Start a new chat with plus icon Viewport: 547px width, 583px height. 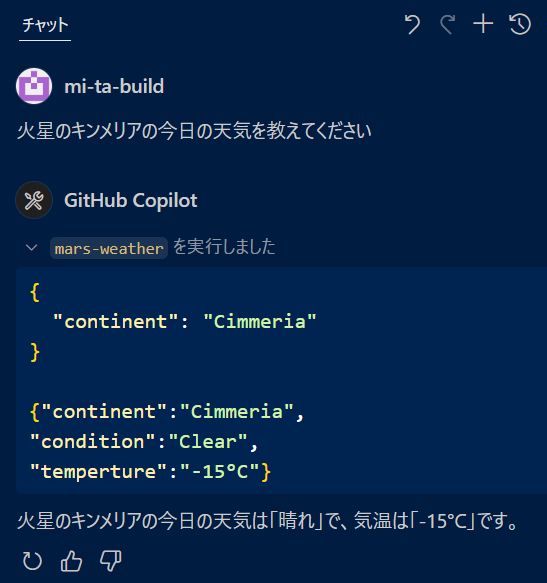coord(483,24)
